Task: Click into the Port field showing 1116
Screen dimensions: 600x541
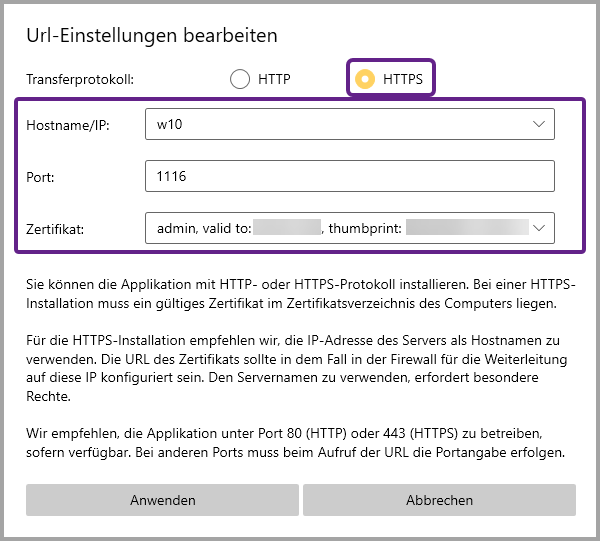Action: pos(349,176)
